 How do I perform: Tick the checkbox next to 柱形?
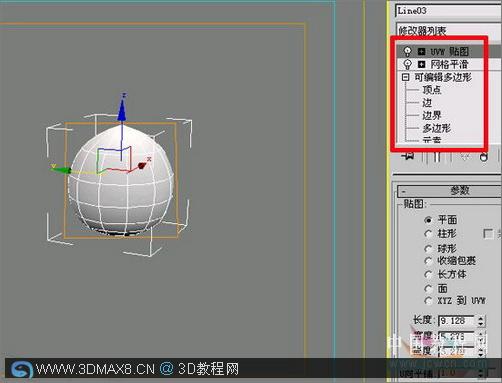click(488, 234)
